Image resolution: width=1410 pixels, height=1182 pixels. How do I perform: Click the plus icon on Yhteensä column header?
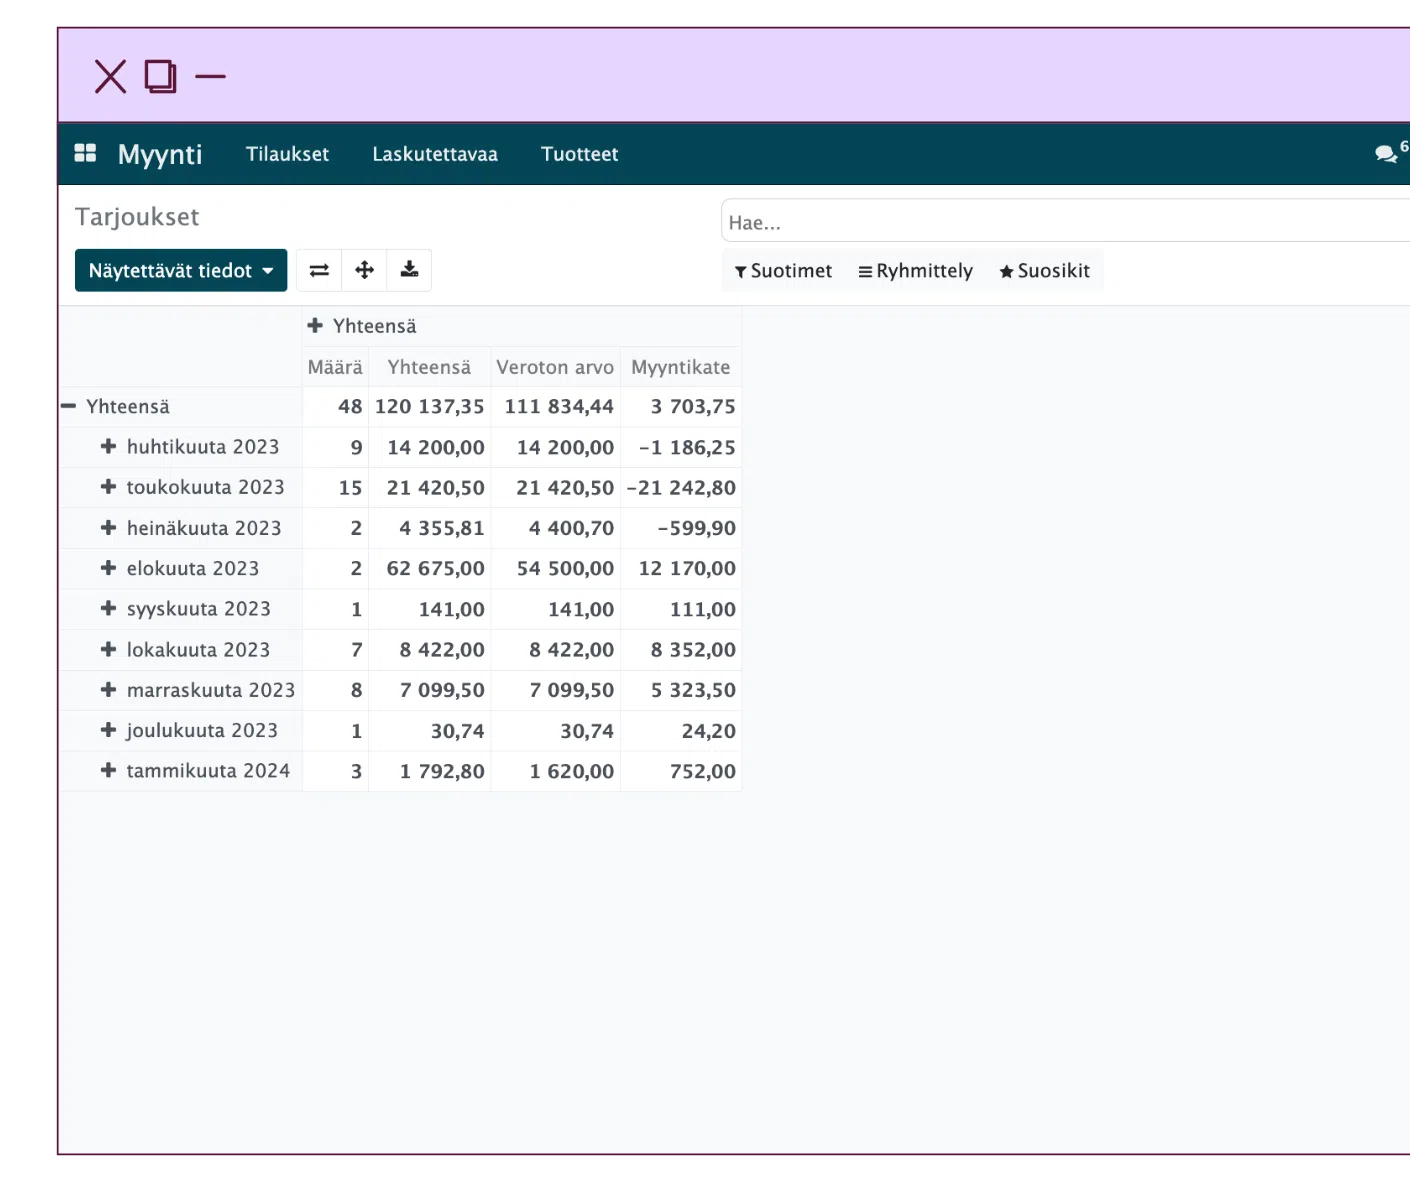[x=315, y=326]
